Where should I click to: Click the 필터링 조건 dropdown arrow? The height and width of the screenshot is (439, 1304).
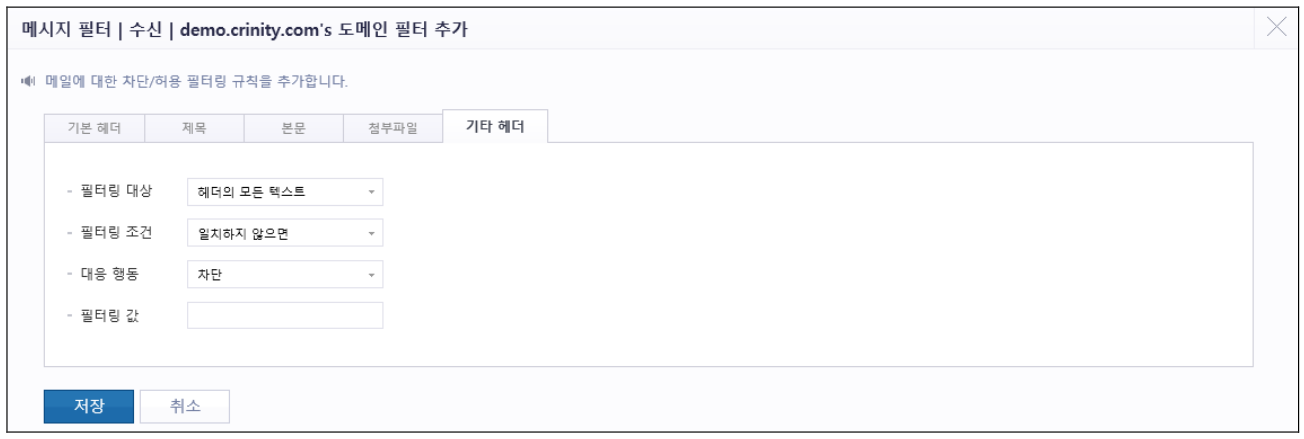click(x=370, y=234)
